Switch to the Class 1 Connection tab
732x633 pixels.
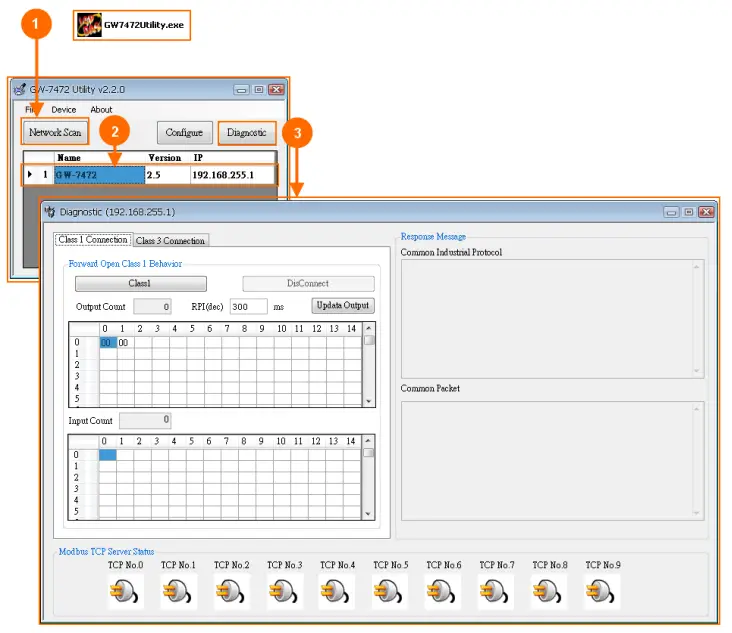pos(93,239)
